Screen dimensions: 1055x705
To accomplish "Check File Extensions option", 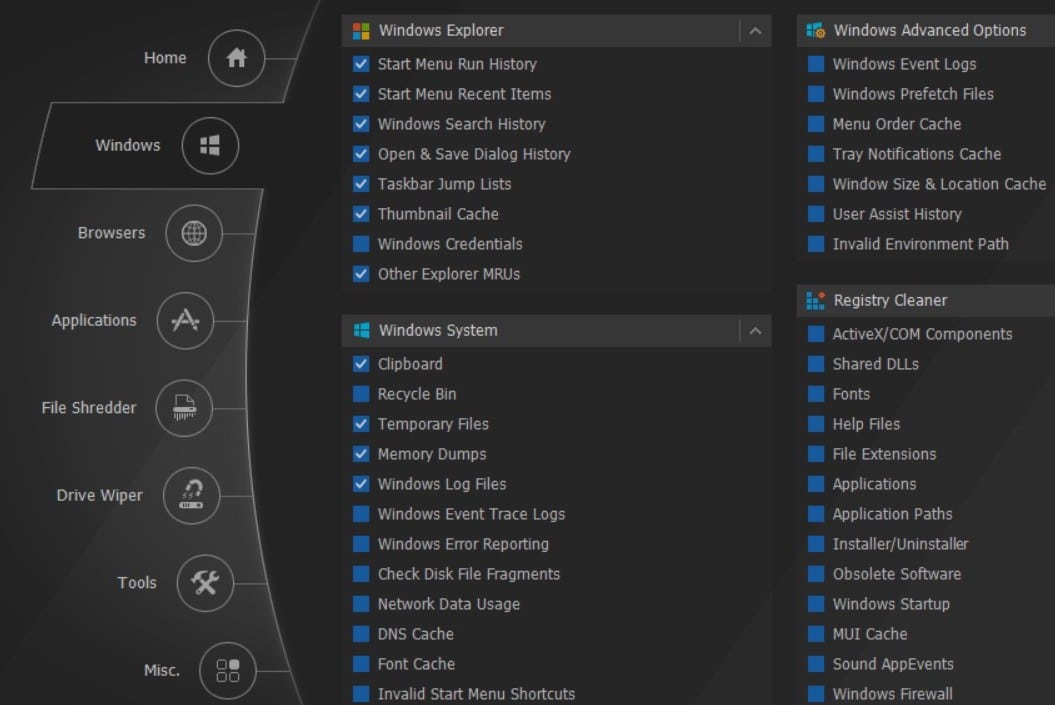I will 816,453.
